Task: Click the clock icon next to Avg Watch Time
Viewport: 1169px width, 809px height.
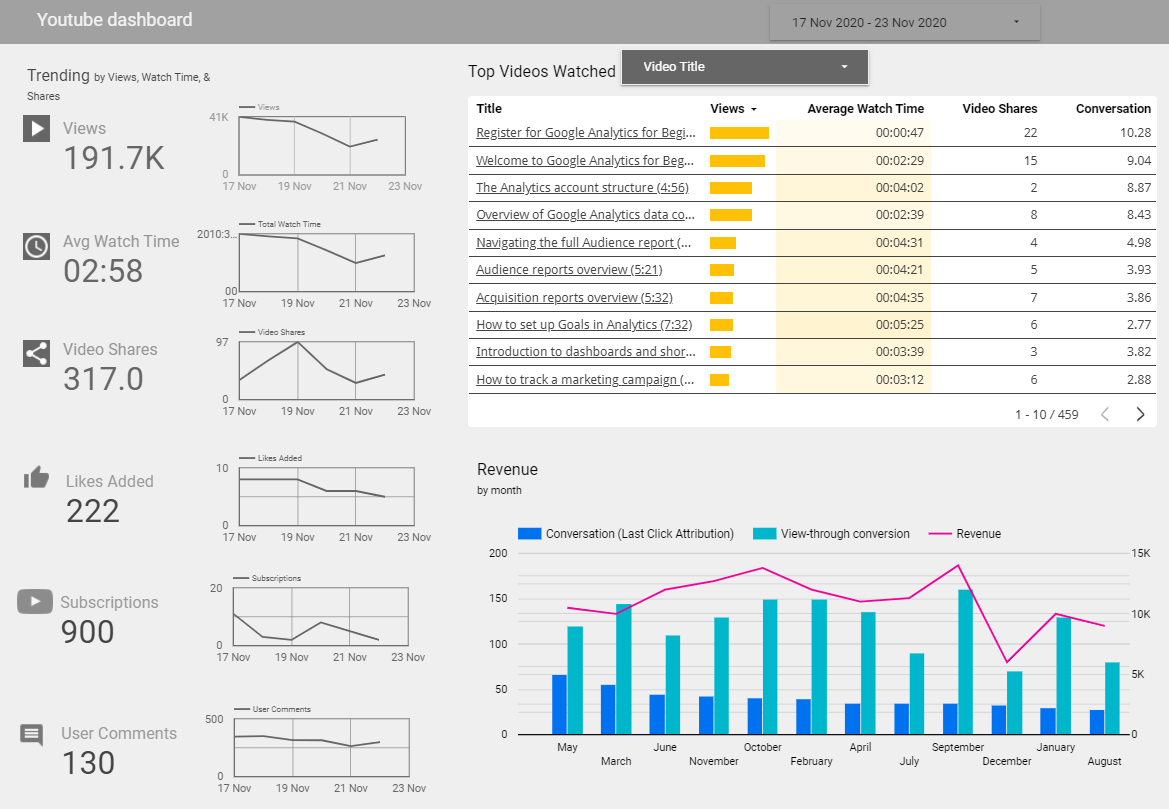Action: [x=36, y=246]
